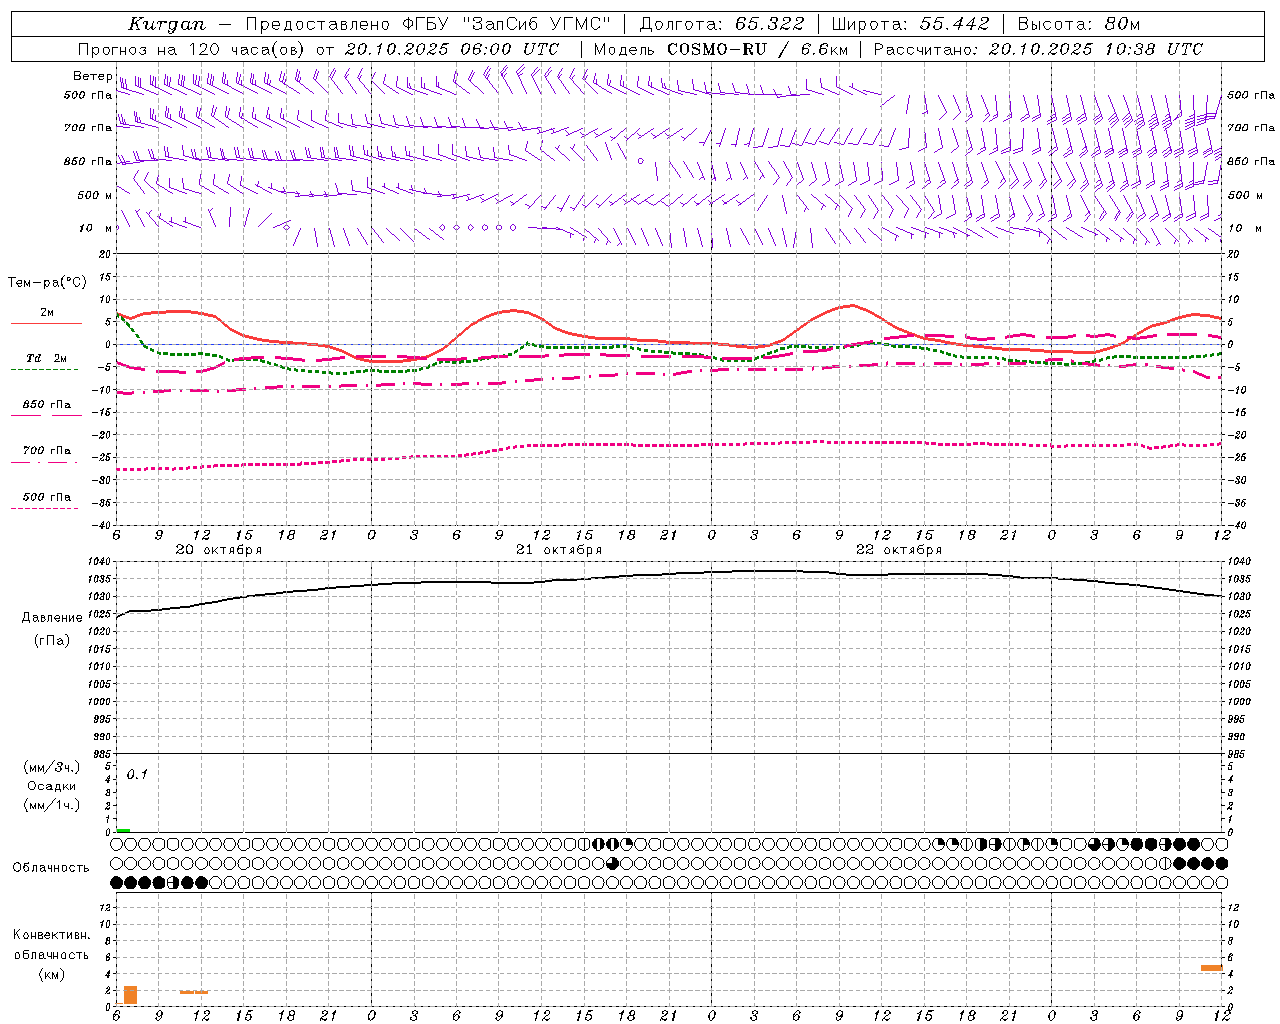Select the "Прогноз на 120 часа(ов)" text
1280x1024 pixels.
pyautogui.click(x=192, y=49)
